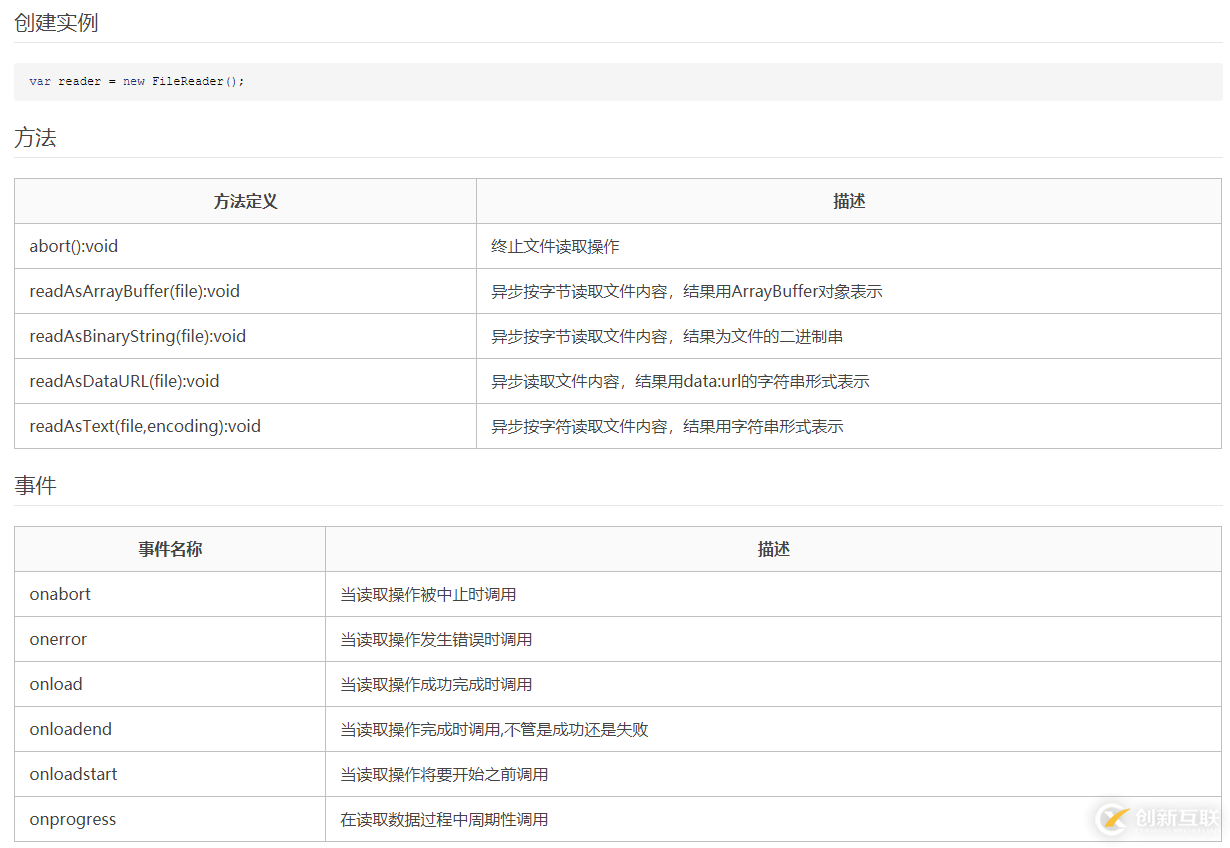Select readAsBinaryString(file):void method definition
Image resolution: width=1230 pixels, height=848 pixels.
pyautogui.click(x=136, y=335)
